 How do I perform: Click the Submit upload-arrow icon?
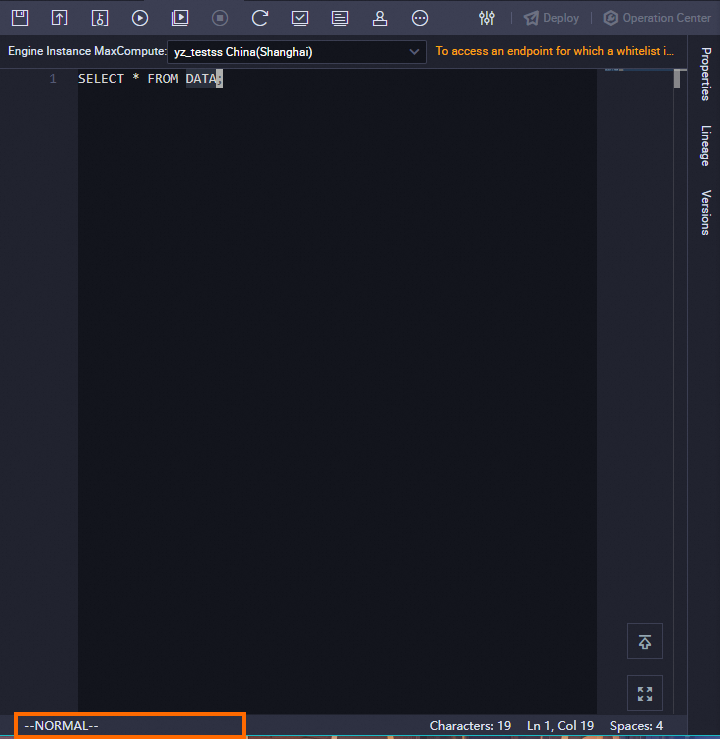pos(59,18)
